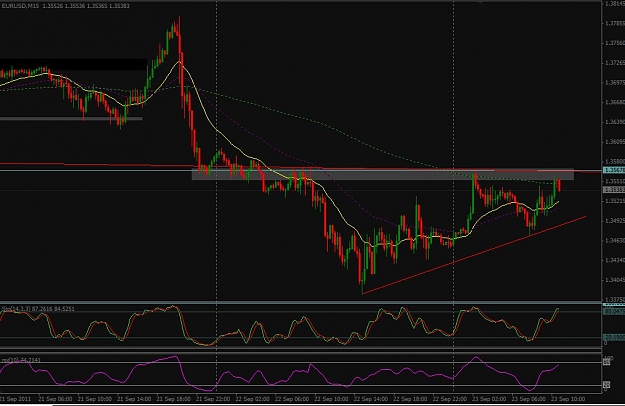The image size is (625, 406).
Task: Click the 22 Sep 02:00 time label
Action: (252, 399)
